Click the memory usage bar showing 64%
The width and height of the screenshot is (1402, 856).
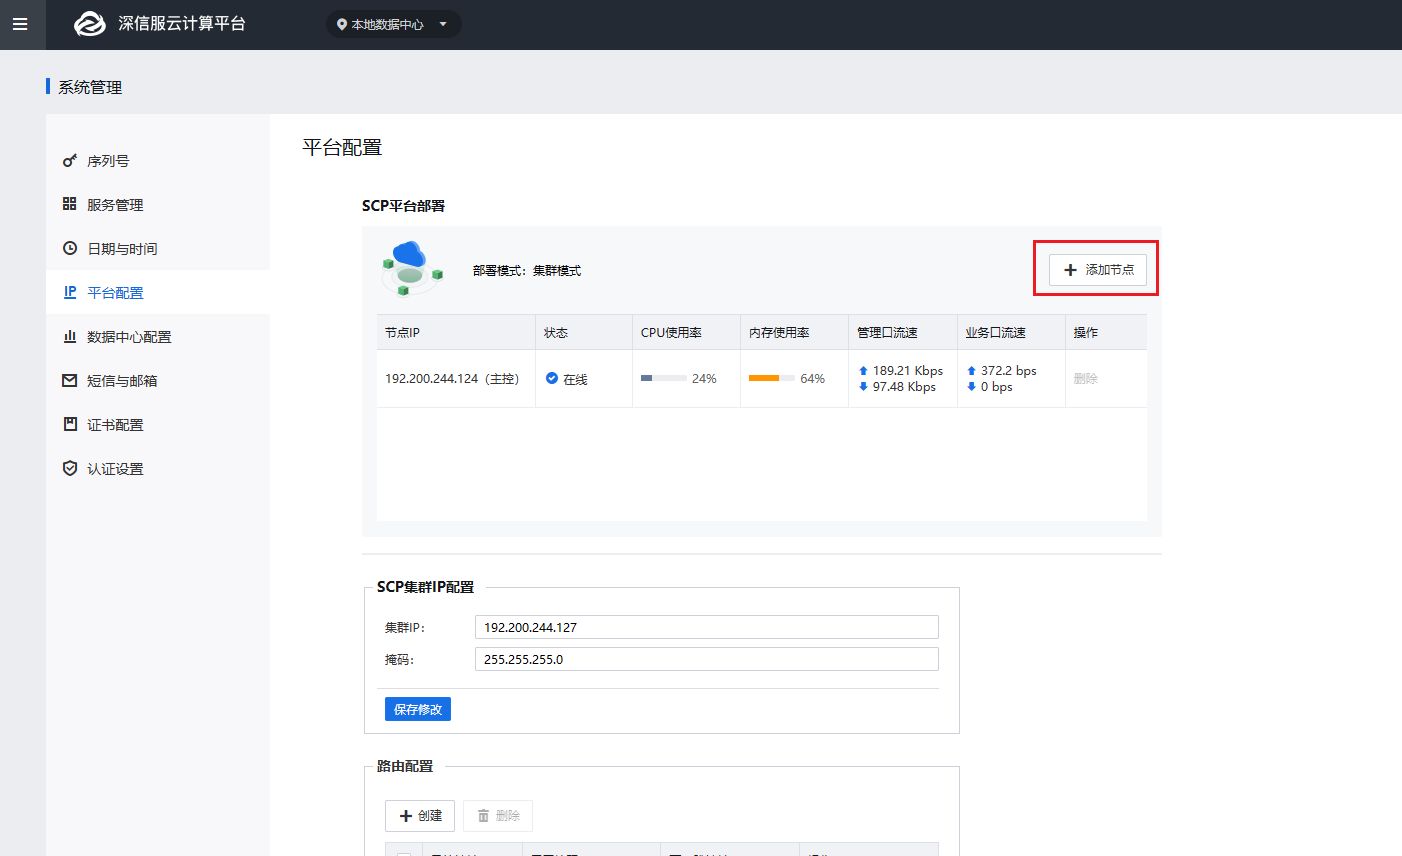coord(772,378)
